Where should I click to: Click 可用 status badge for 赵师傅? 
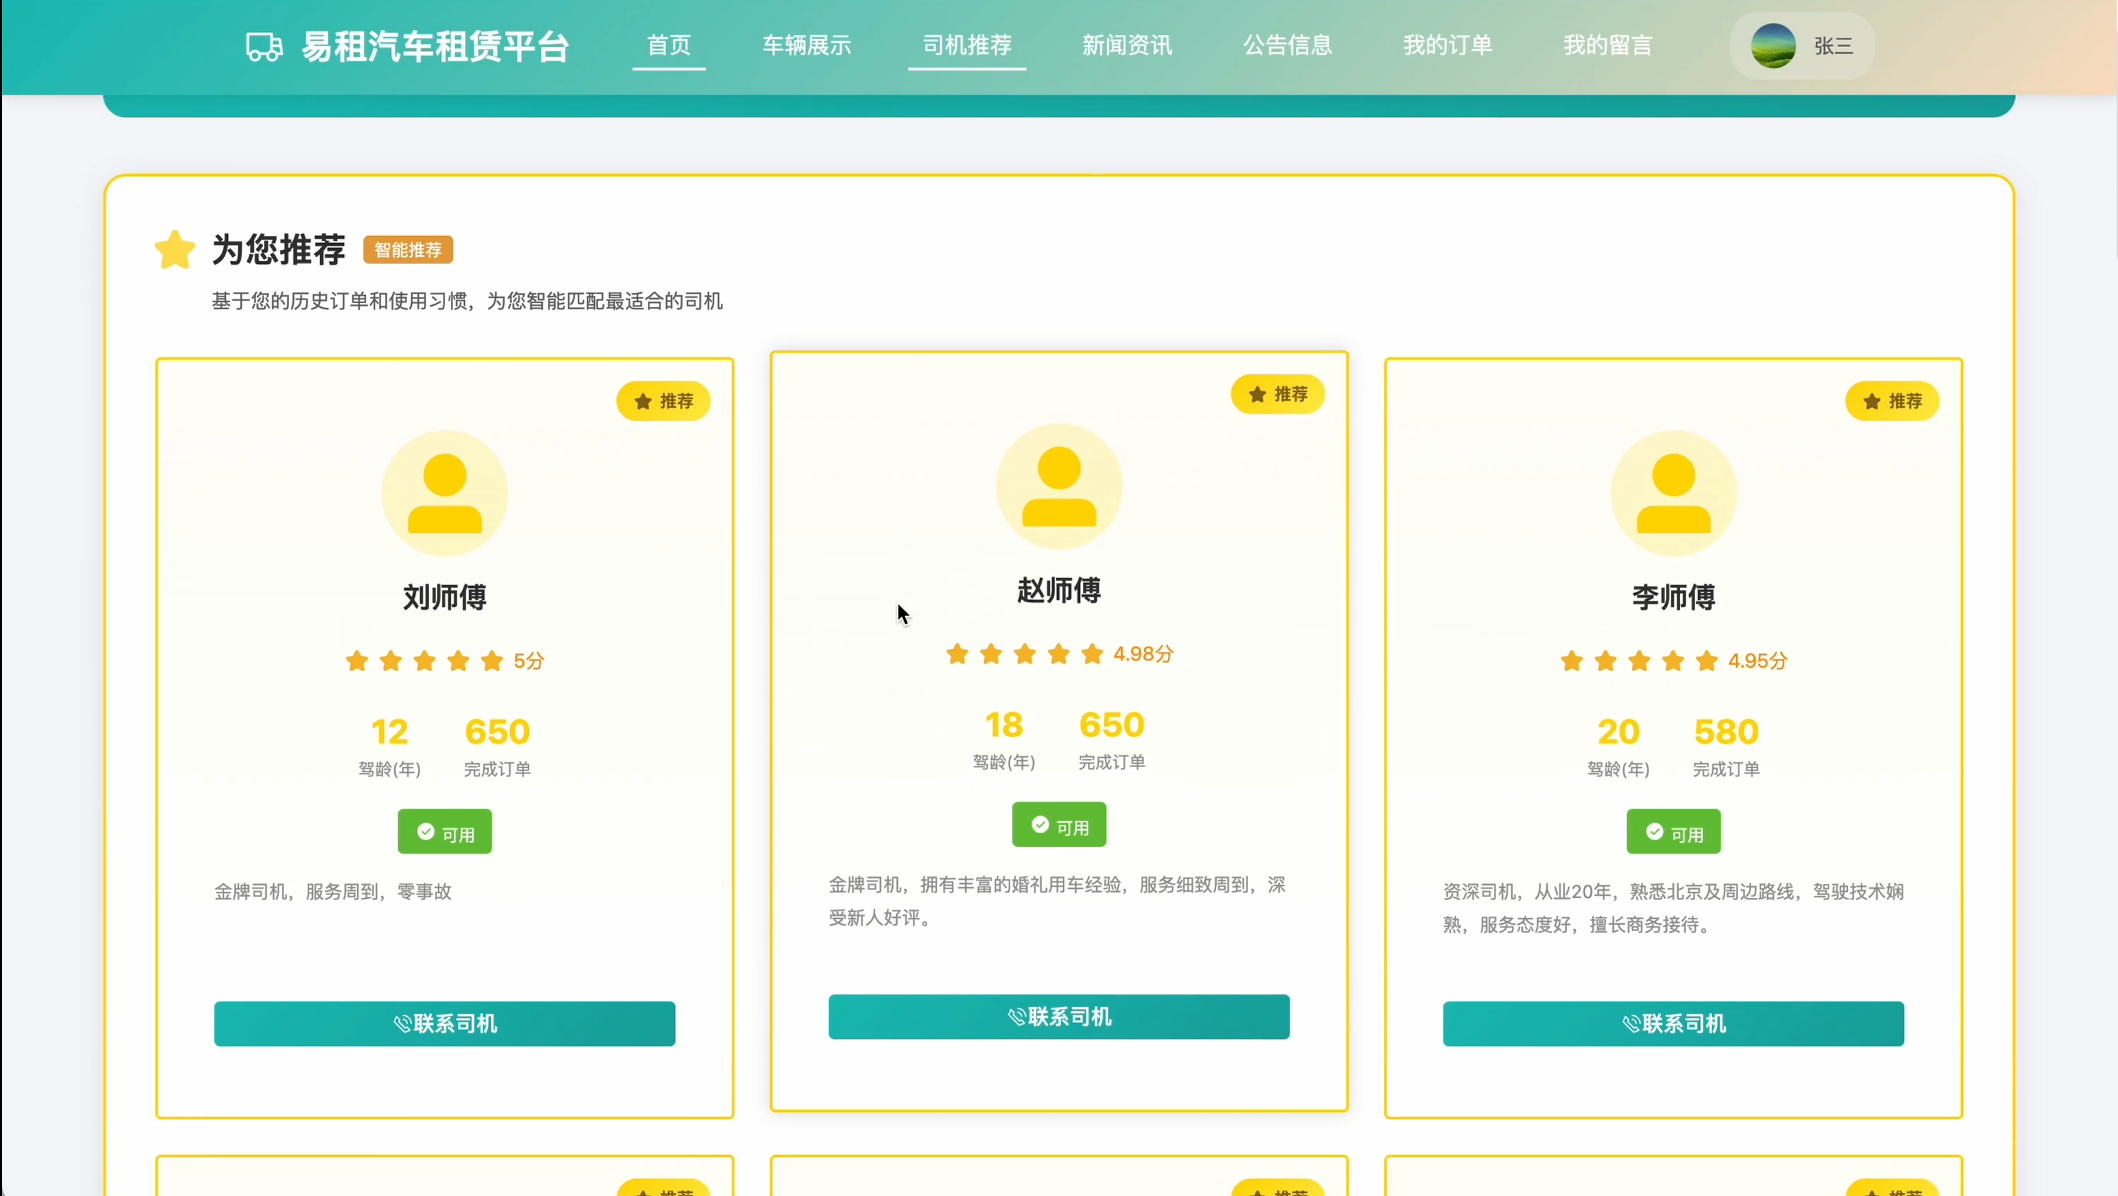pos(1059,825)
